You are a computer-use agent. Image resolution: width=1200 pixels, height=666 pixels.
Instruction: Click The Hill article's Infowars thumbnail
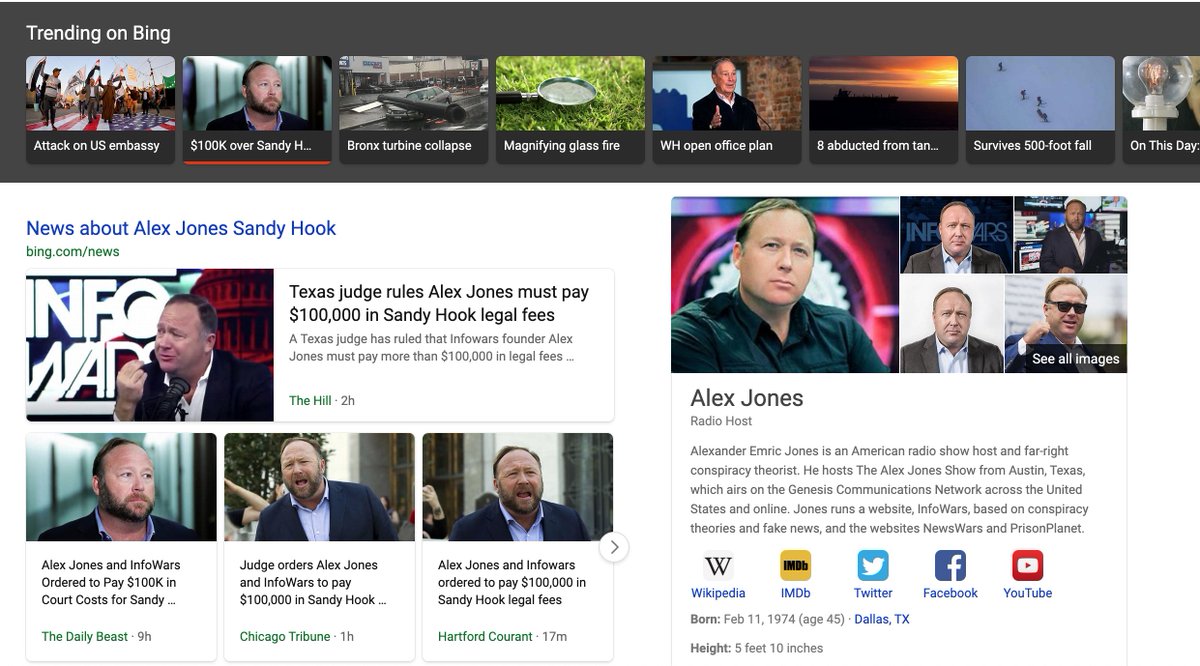pyautogui.click(x=150, y=345)
